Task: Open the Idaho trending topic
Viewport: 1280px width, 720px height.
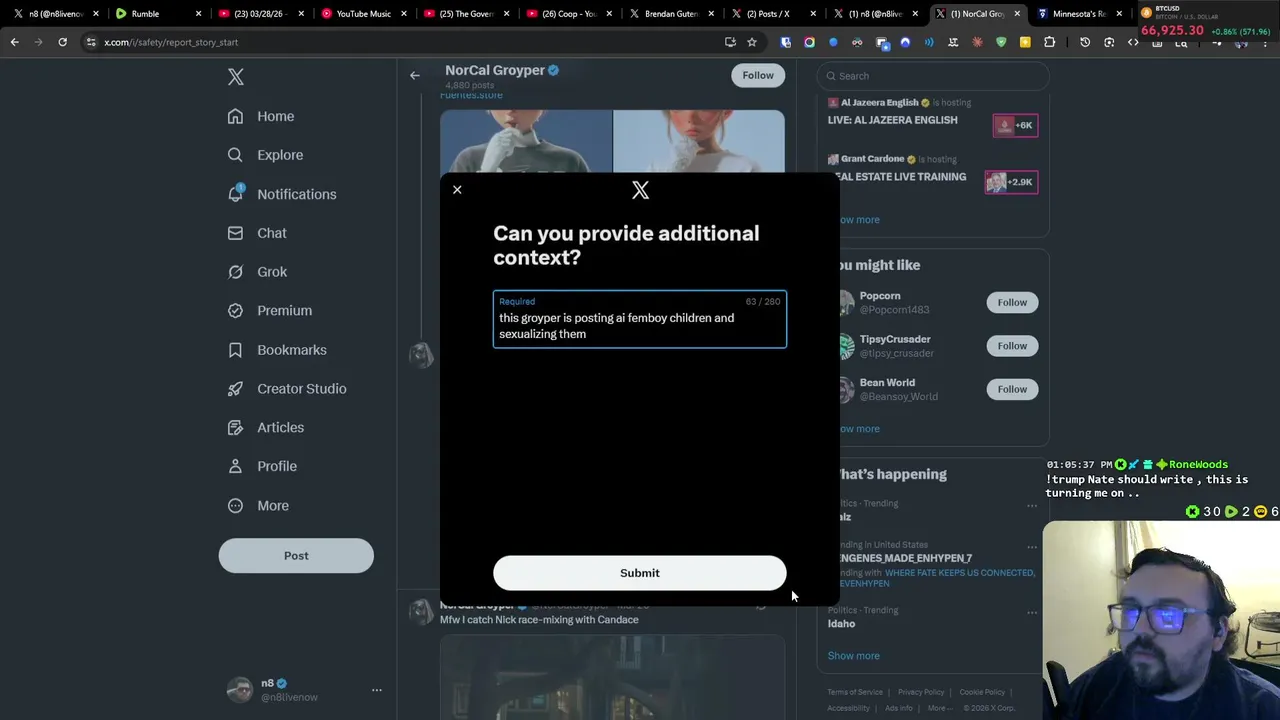Action: 841,623
